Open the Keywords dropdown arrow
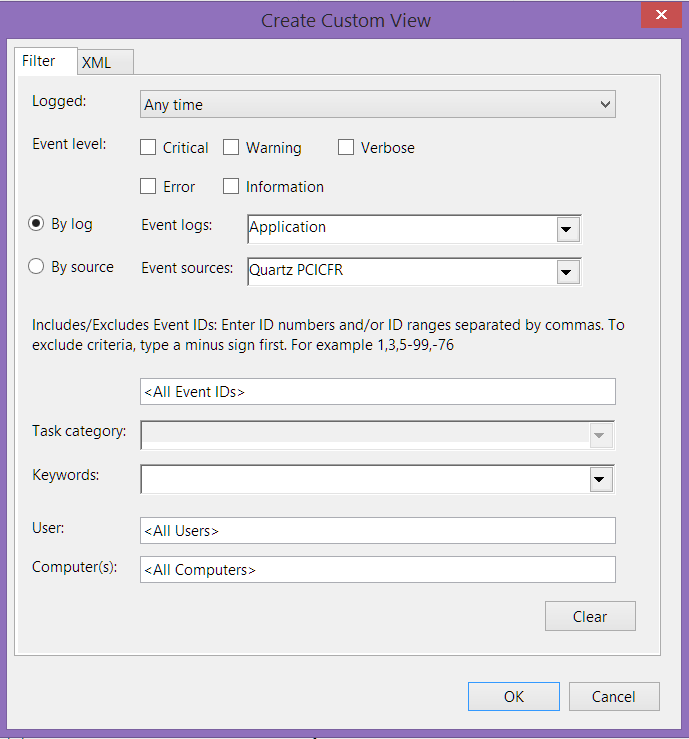689x739 pixels. click(601, 479)
